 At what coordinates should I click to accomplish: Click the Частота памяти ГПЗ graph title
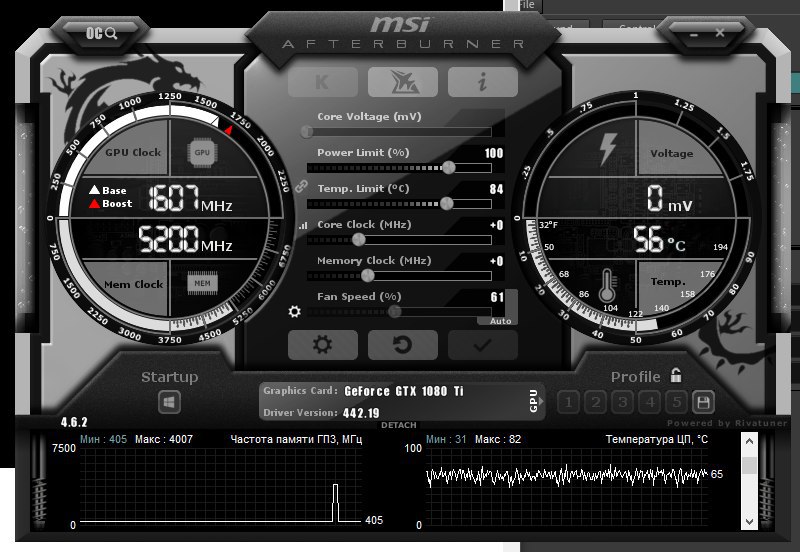point(296,439)
